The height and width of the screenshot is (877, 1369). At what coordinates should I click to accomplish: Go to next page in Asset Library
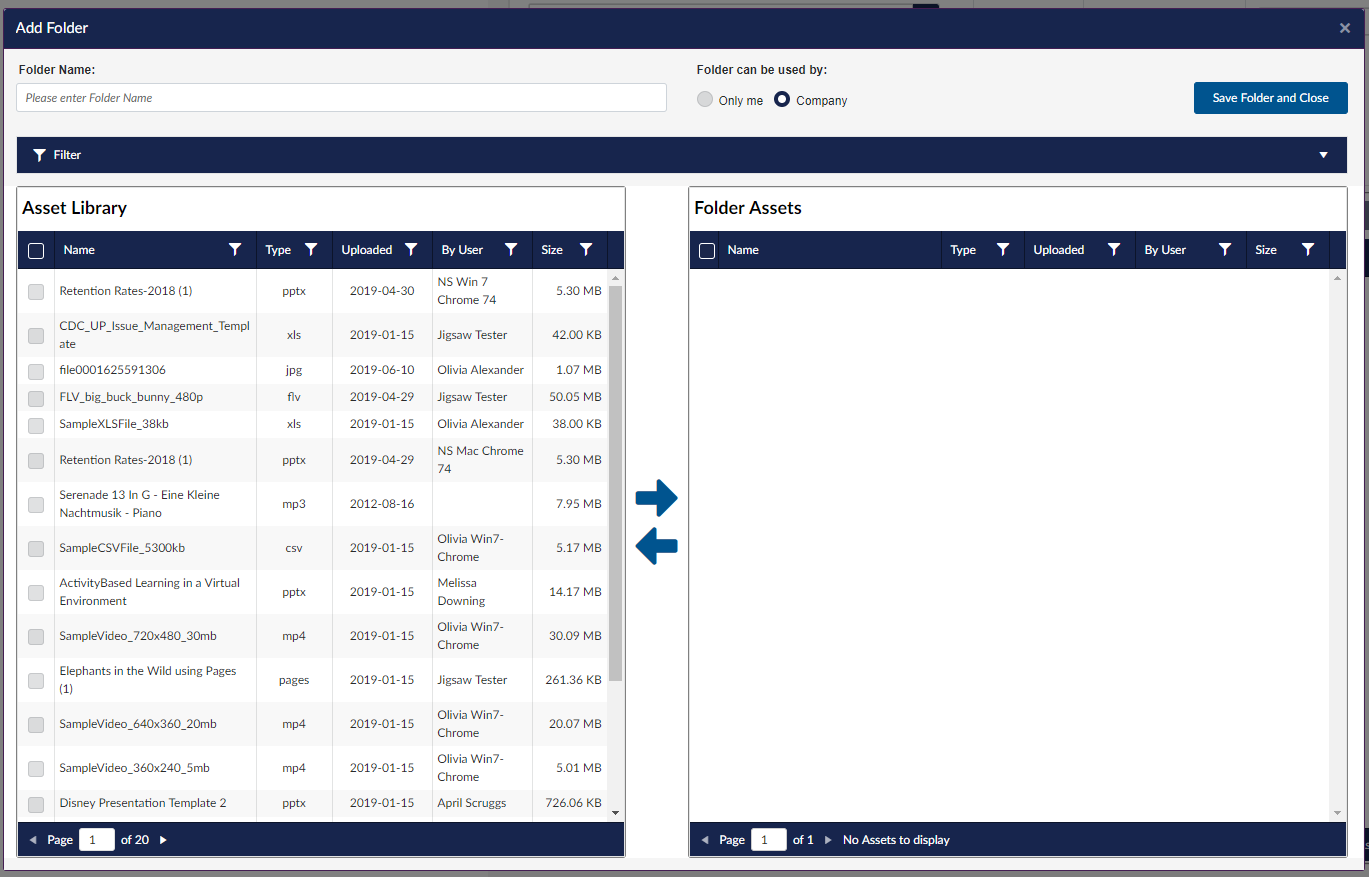click(163, 840)
